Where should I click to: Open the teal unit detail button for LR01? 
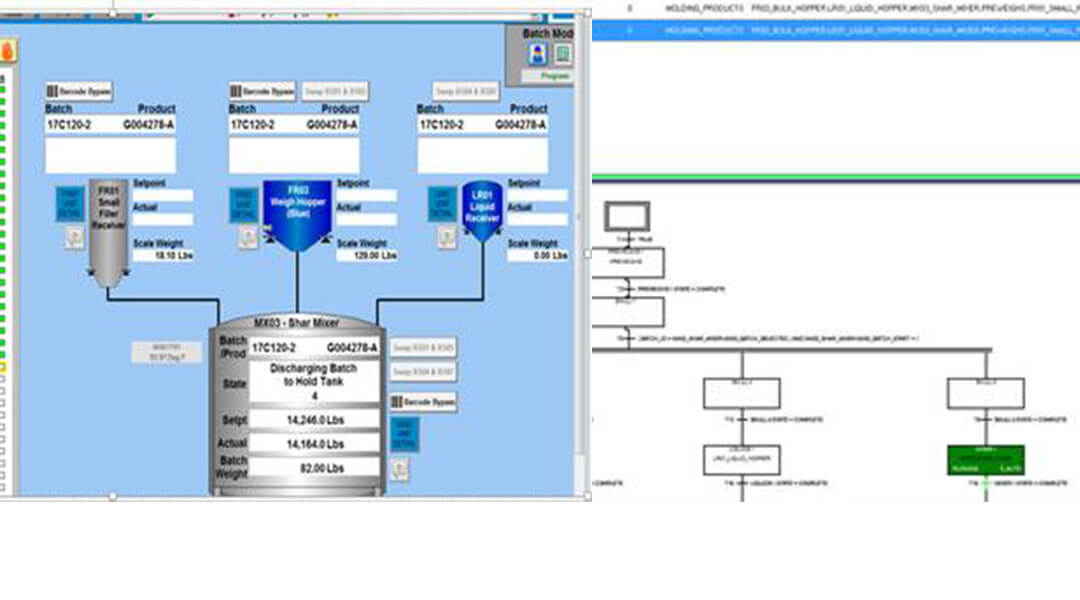pyautogui.click(x=442, y=205)
